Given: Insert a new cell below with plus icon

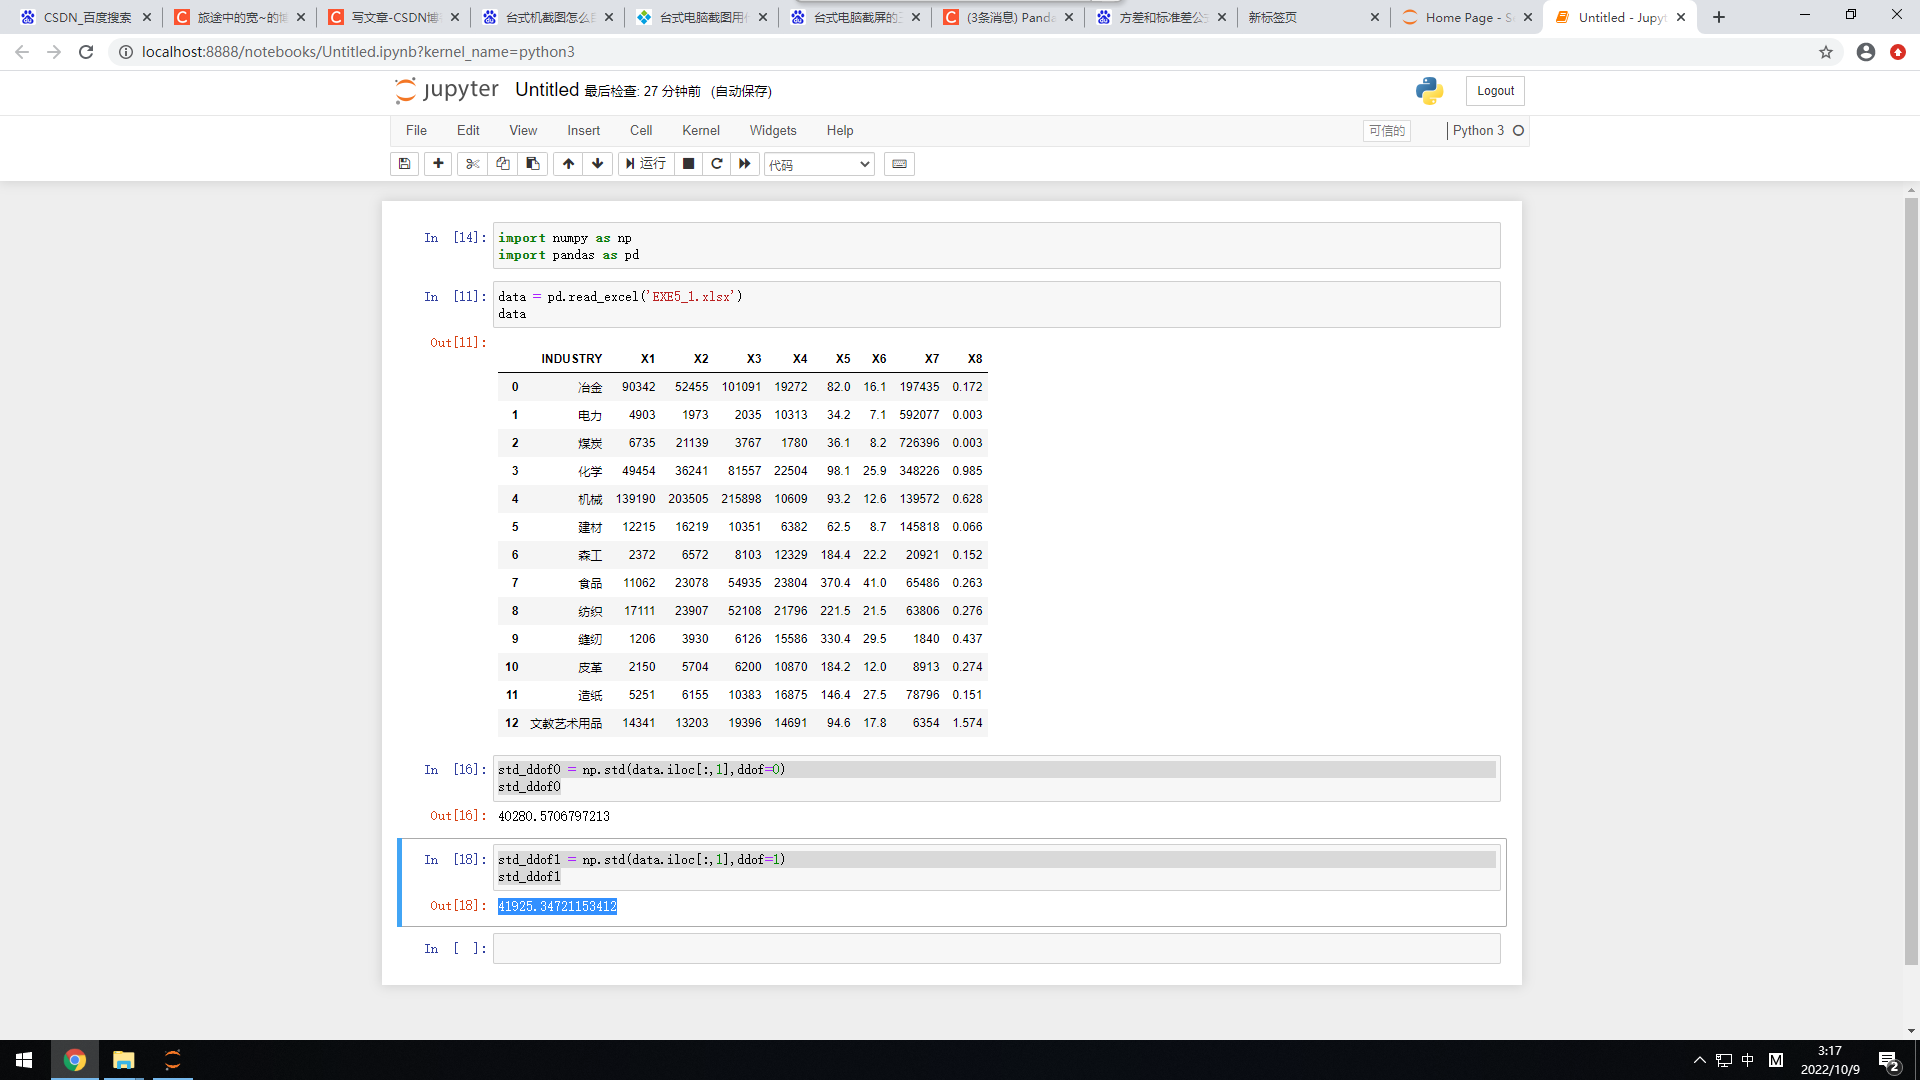Looking at the screenshot, I should click(x=438, y=164).
